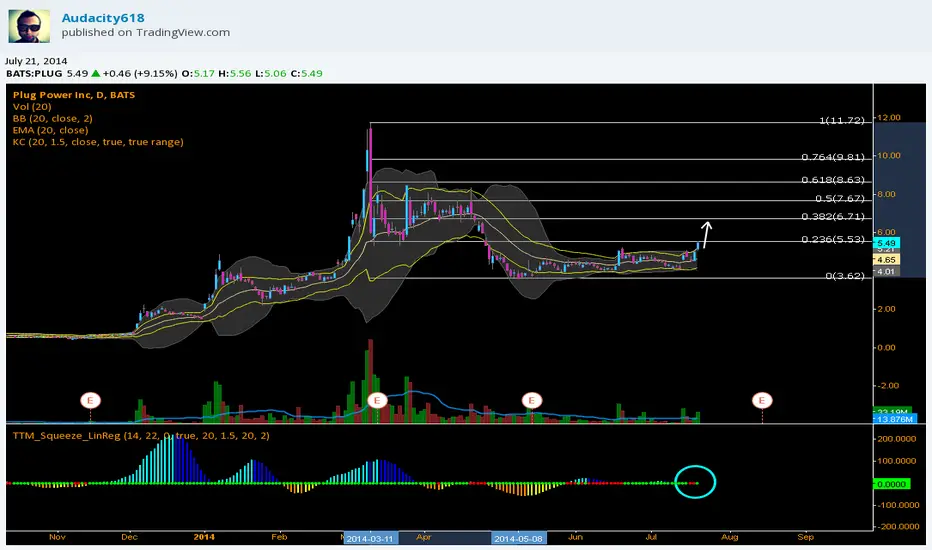This screenshot has width=932, height=550.
Task: Click the Sep label on the time axis
Action: 805,537
